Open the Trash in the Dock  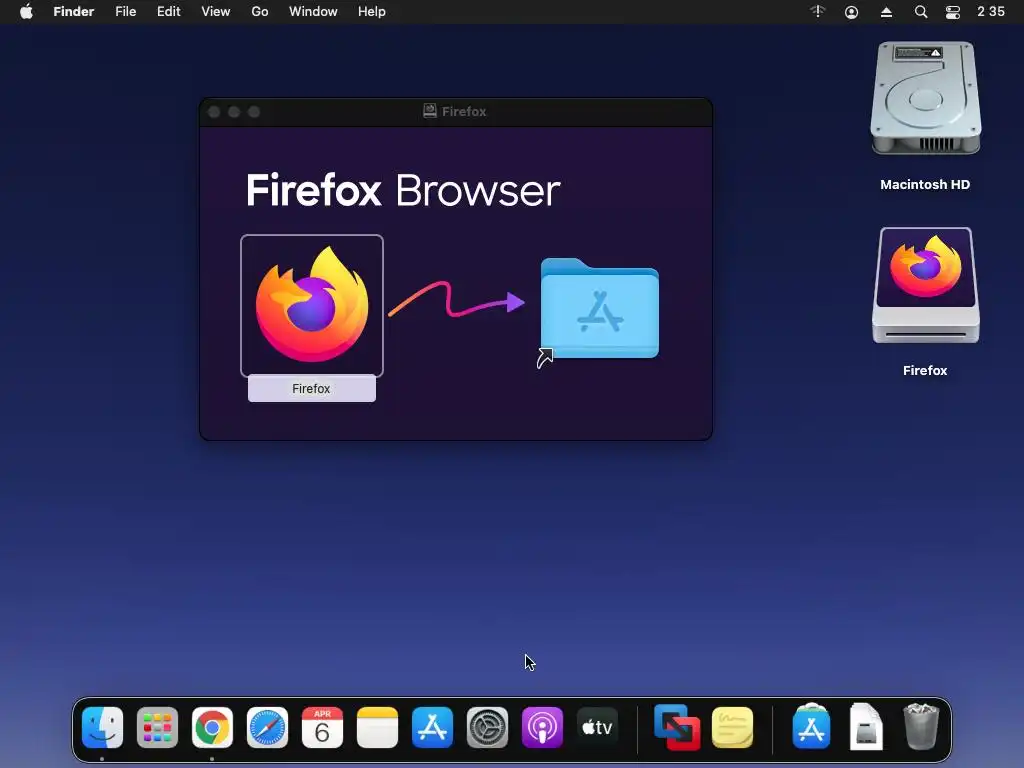921,726
